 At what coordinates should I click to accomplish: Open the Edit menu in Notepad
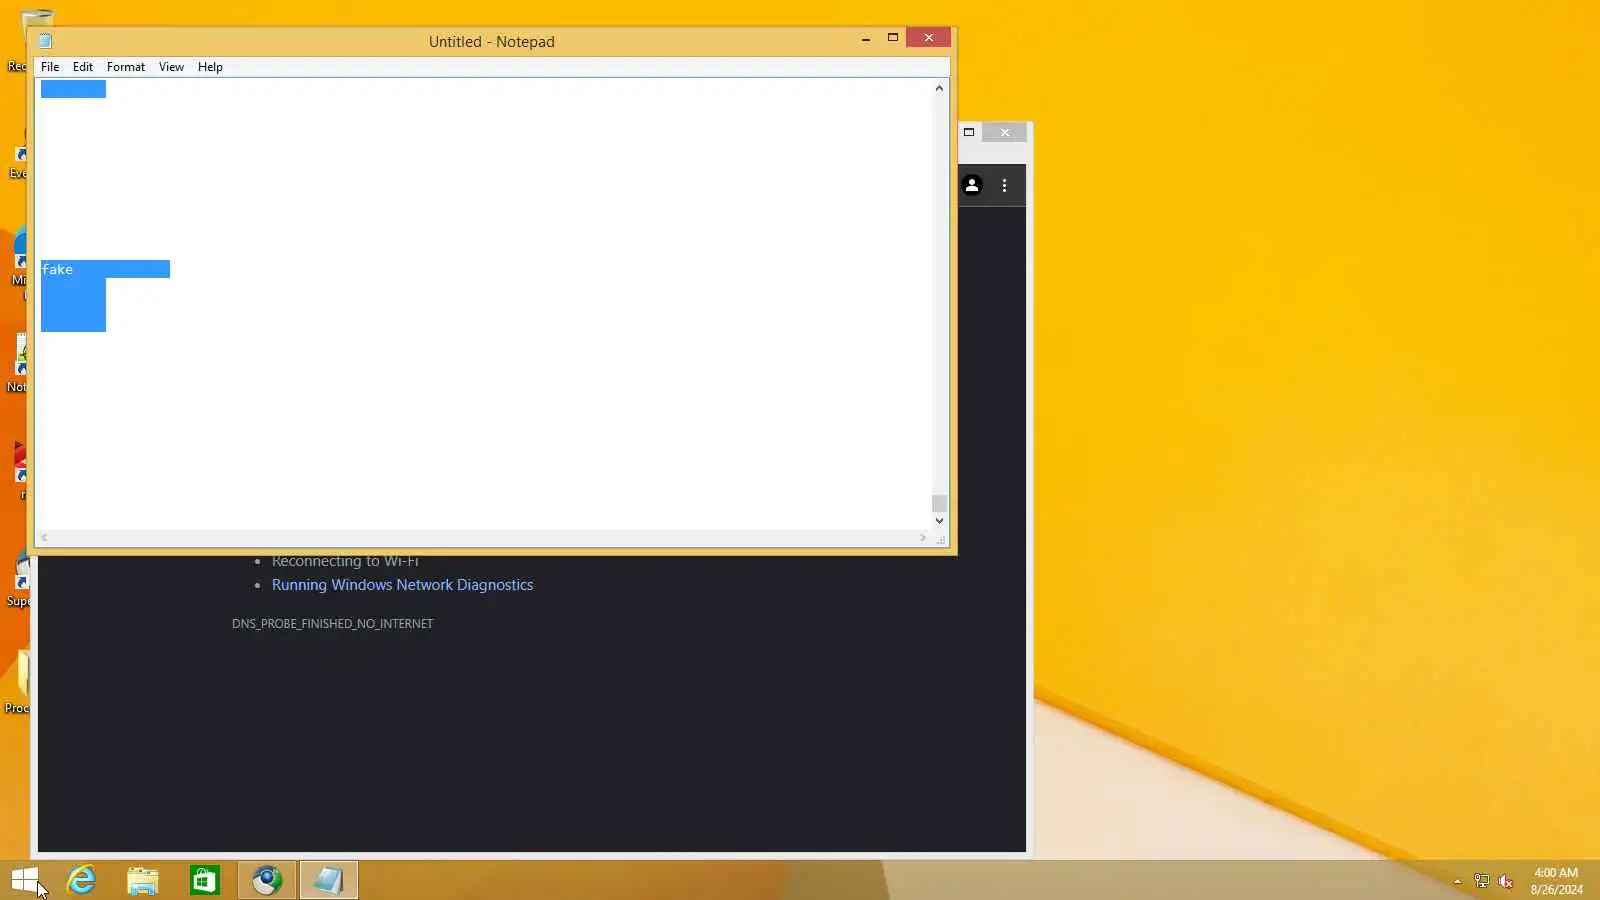tap(83, 67)
